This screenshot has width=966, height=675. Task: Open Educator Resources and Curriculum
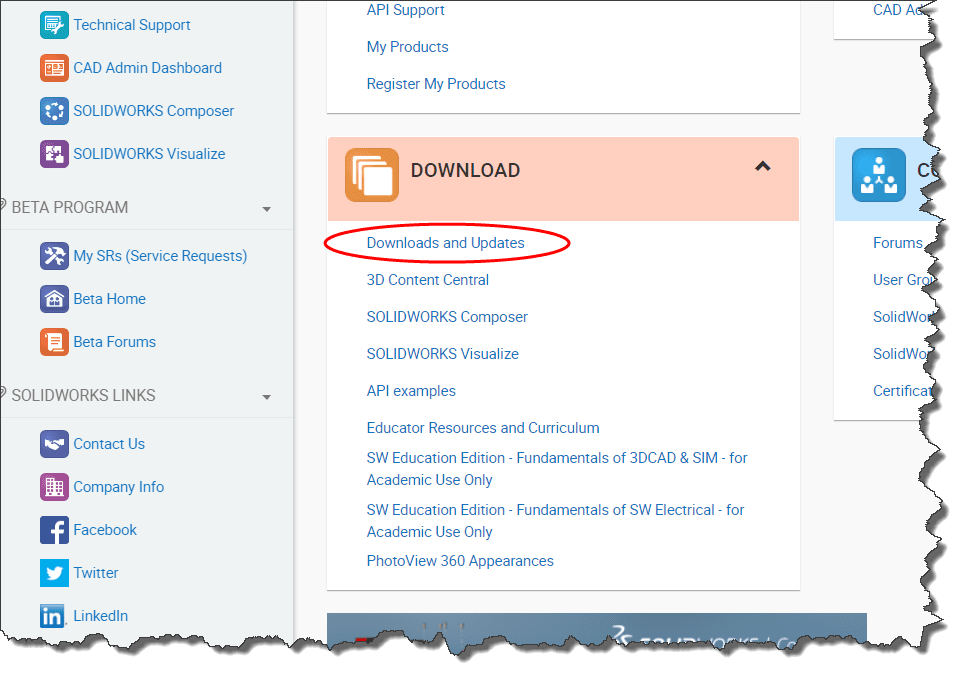tap(483, 428)
